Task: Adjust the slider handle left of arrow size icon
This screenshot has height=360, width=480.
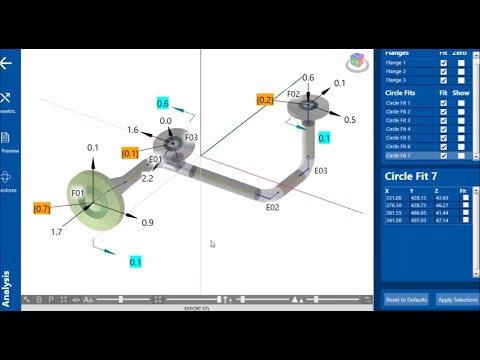Action: (219, 299)
